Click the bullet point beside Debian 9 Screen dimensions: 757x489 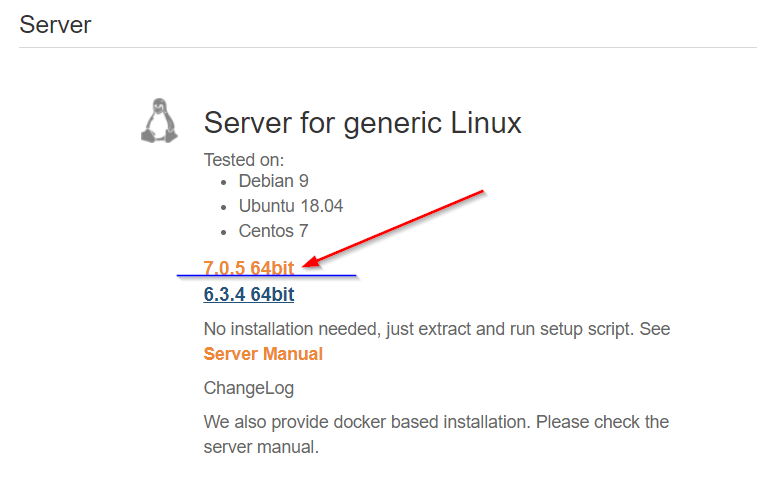click(x=223, y=182)
